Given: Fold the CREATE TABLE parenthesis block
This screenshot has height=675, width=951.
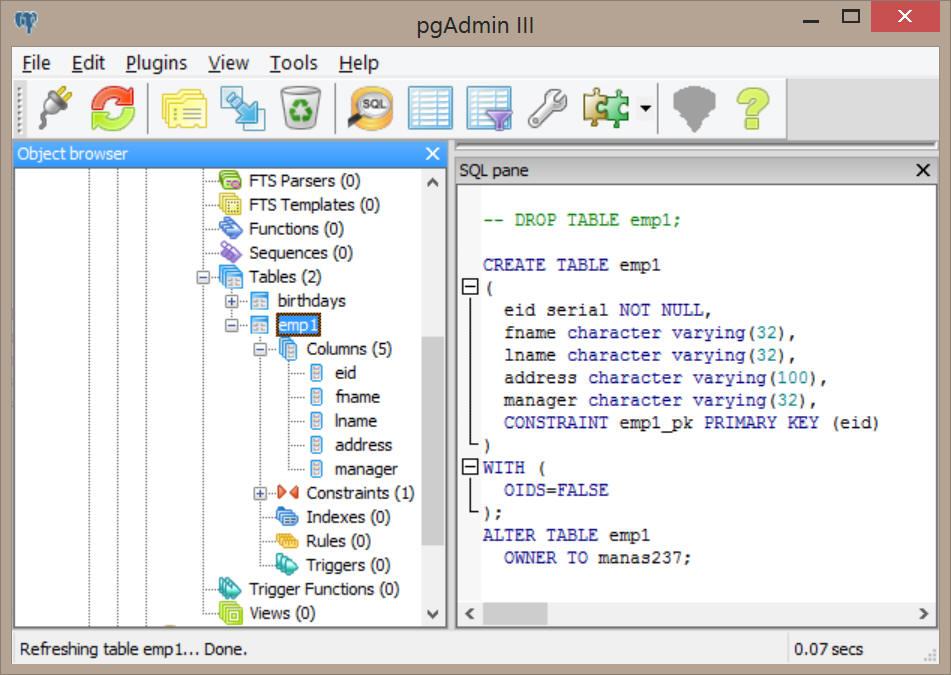Looking at the screenshot, I should [470, 287].
